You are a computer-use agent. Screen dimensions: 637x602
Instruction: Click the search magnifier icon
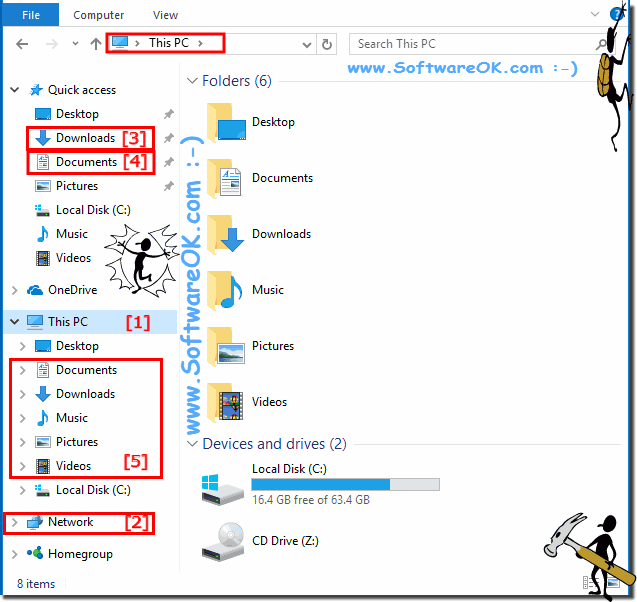click(601, 44)
